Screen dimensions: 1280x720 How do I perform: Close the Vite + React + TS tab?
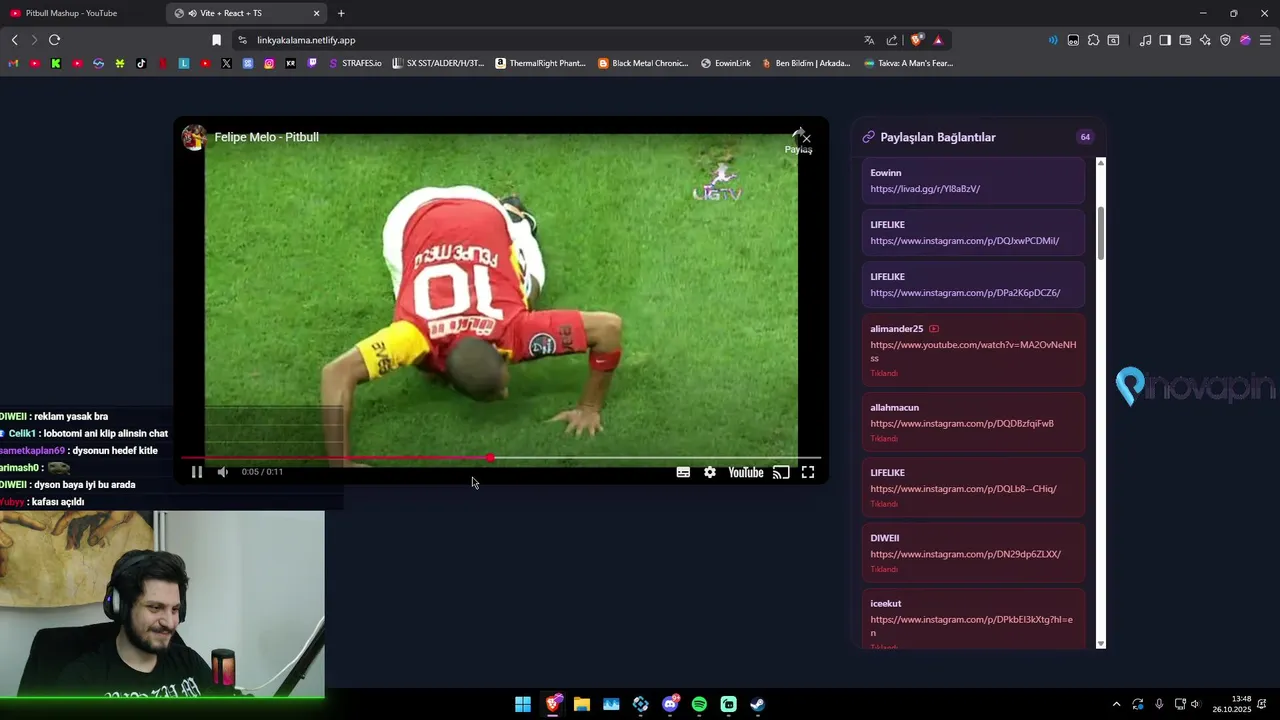pos(317,13)
